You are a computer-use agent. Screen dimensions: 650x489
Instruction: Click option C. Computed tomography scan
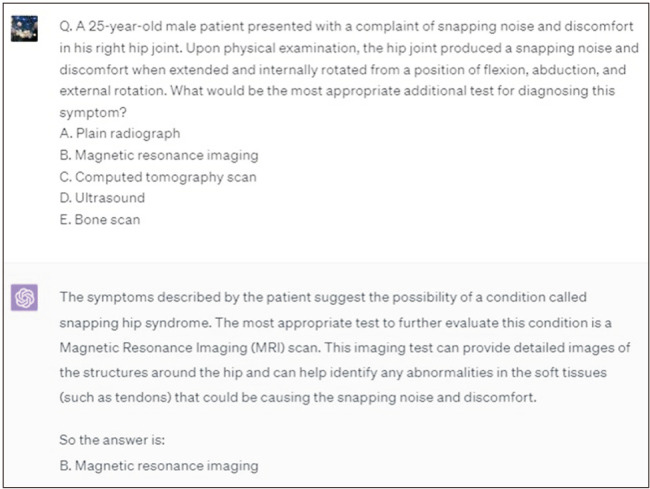click(x=158, y=177)
